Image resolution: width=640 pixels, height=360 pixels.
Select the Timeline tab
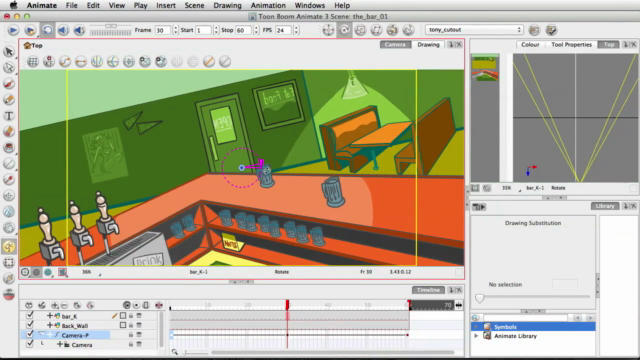tap(428, 290)
